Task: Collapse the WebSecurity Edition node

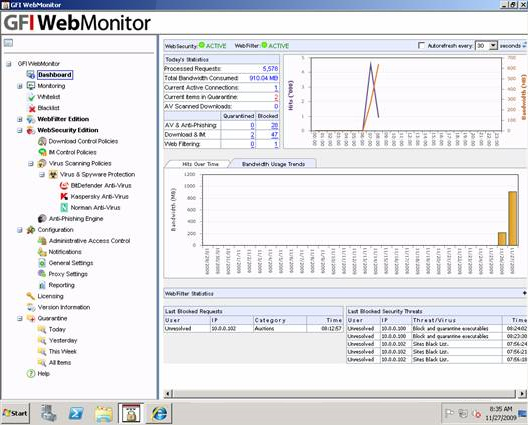Action: (20, 130)
